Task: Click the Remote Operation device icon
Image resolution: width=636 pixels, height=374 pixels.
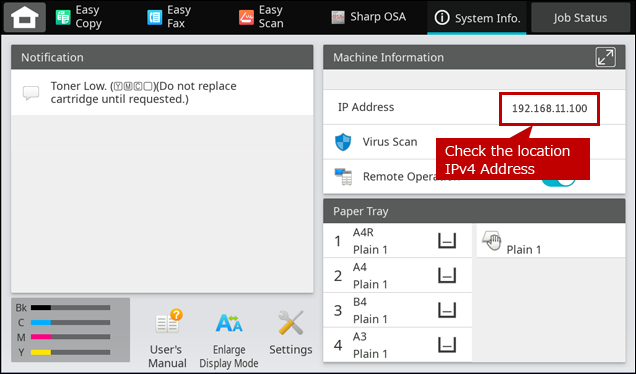Action: tap(343, 176)
